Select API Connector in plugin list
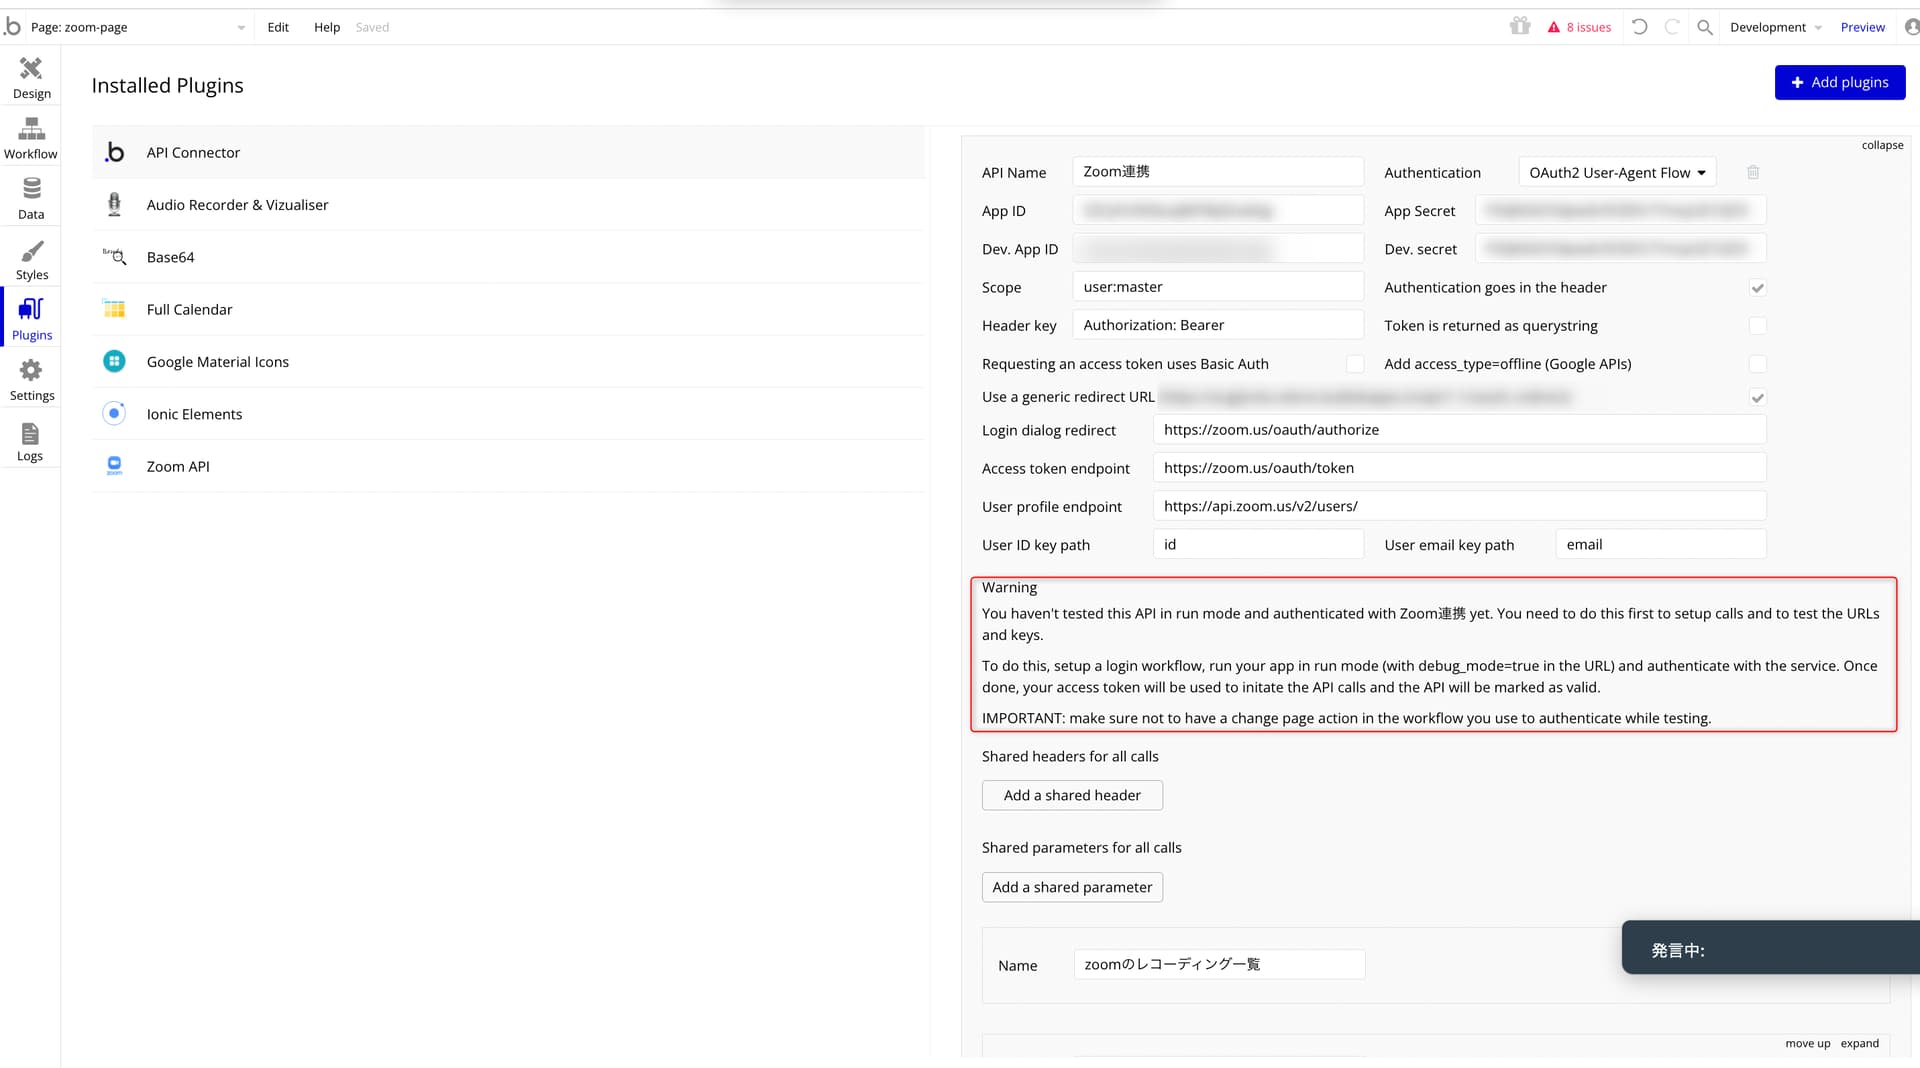The image size is (1920, 1068). pyautogui.click(x=508, y=152)
